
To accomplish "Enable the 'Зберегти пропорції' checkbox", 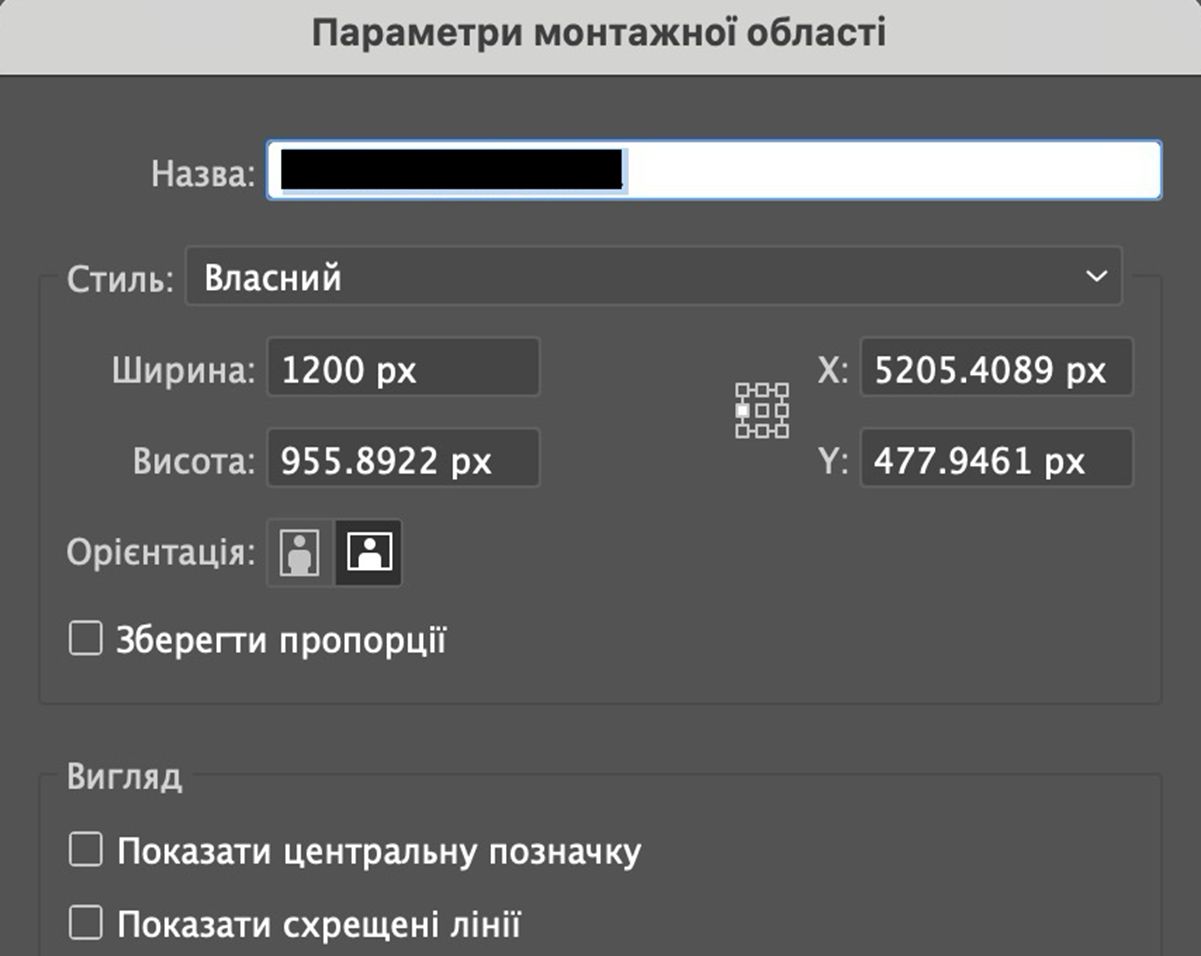I will click(86, 638).
